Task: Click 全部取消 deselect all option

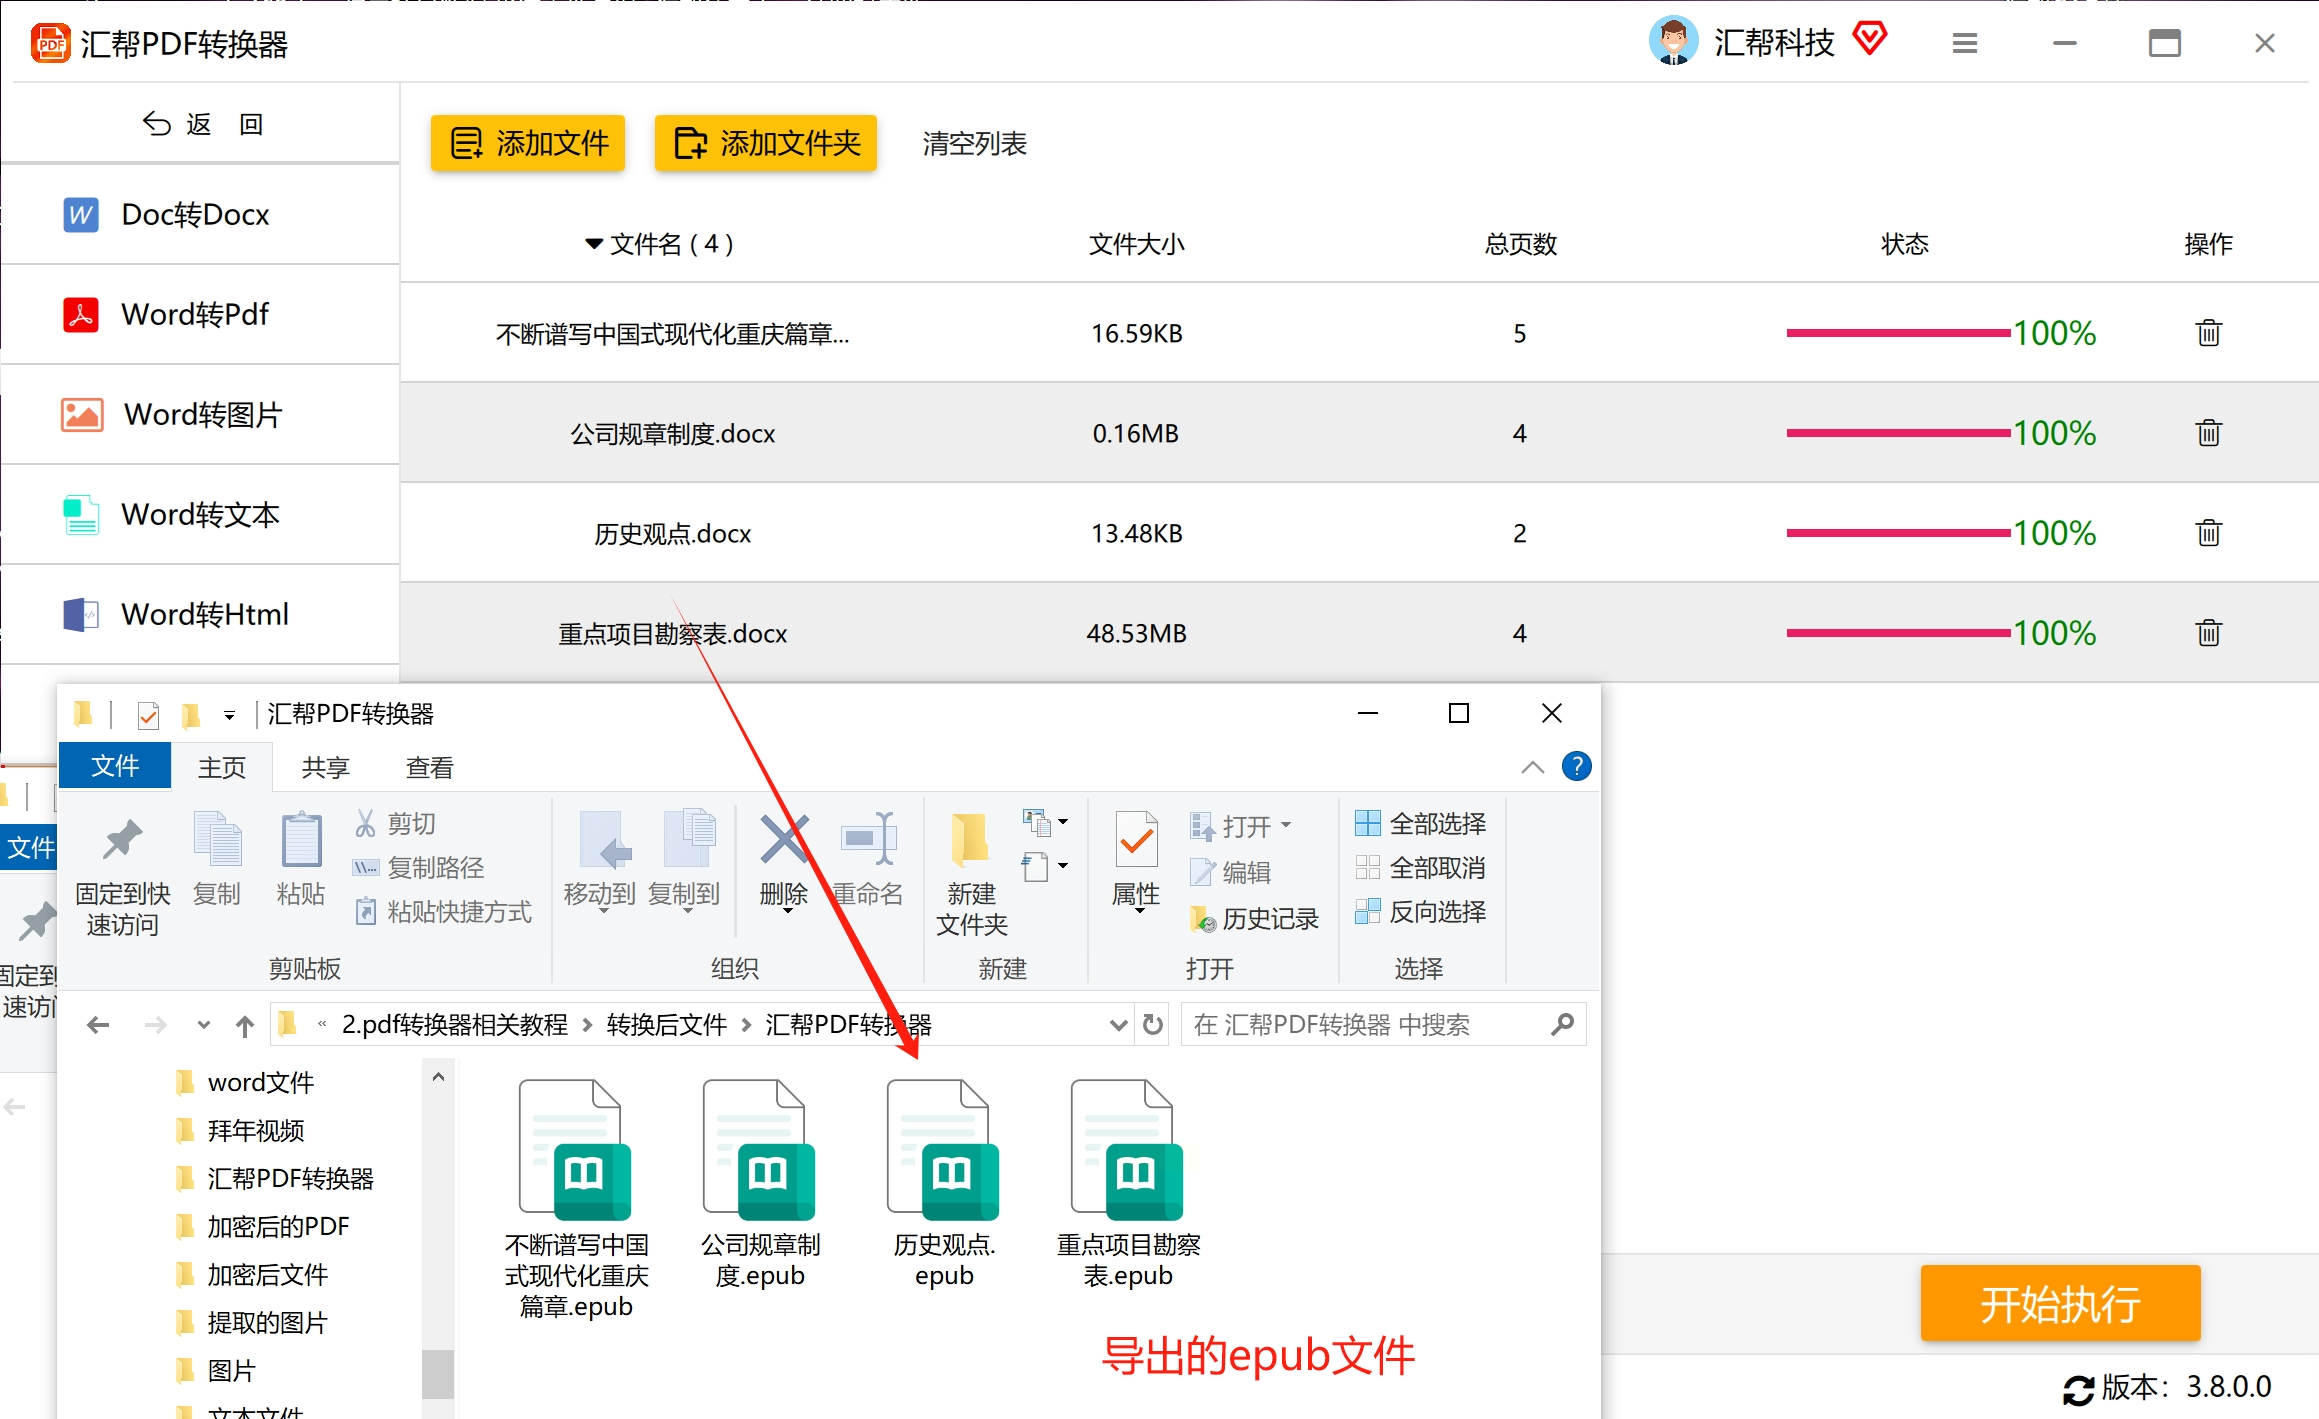Action: click(x=1420, y=868)
